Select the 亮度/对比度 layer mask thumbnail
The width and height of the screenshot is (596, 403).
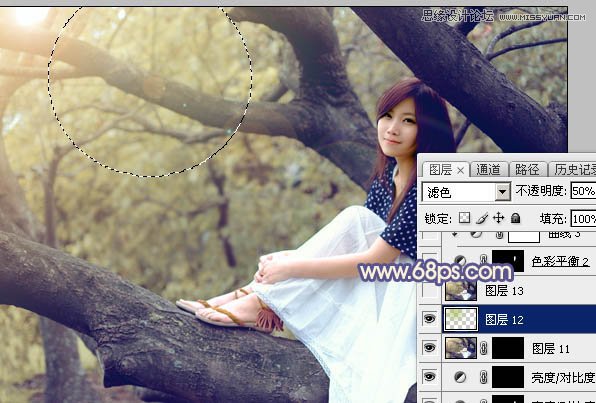(x=508, y=377)
